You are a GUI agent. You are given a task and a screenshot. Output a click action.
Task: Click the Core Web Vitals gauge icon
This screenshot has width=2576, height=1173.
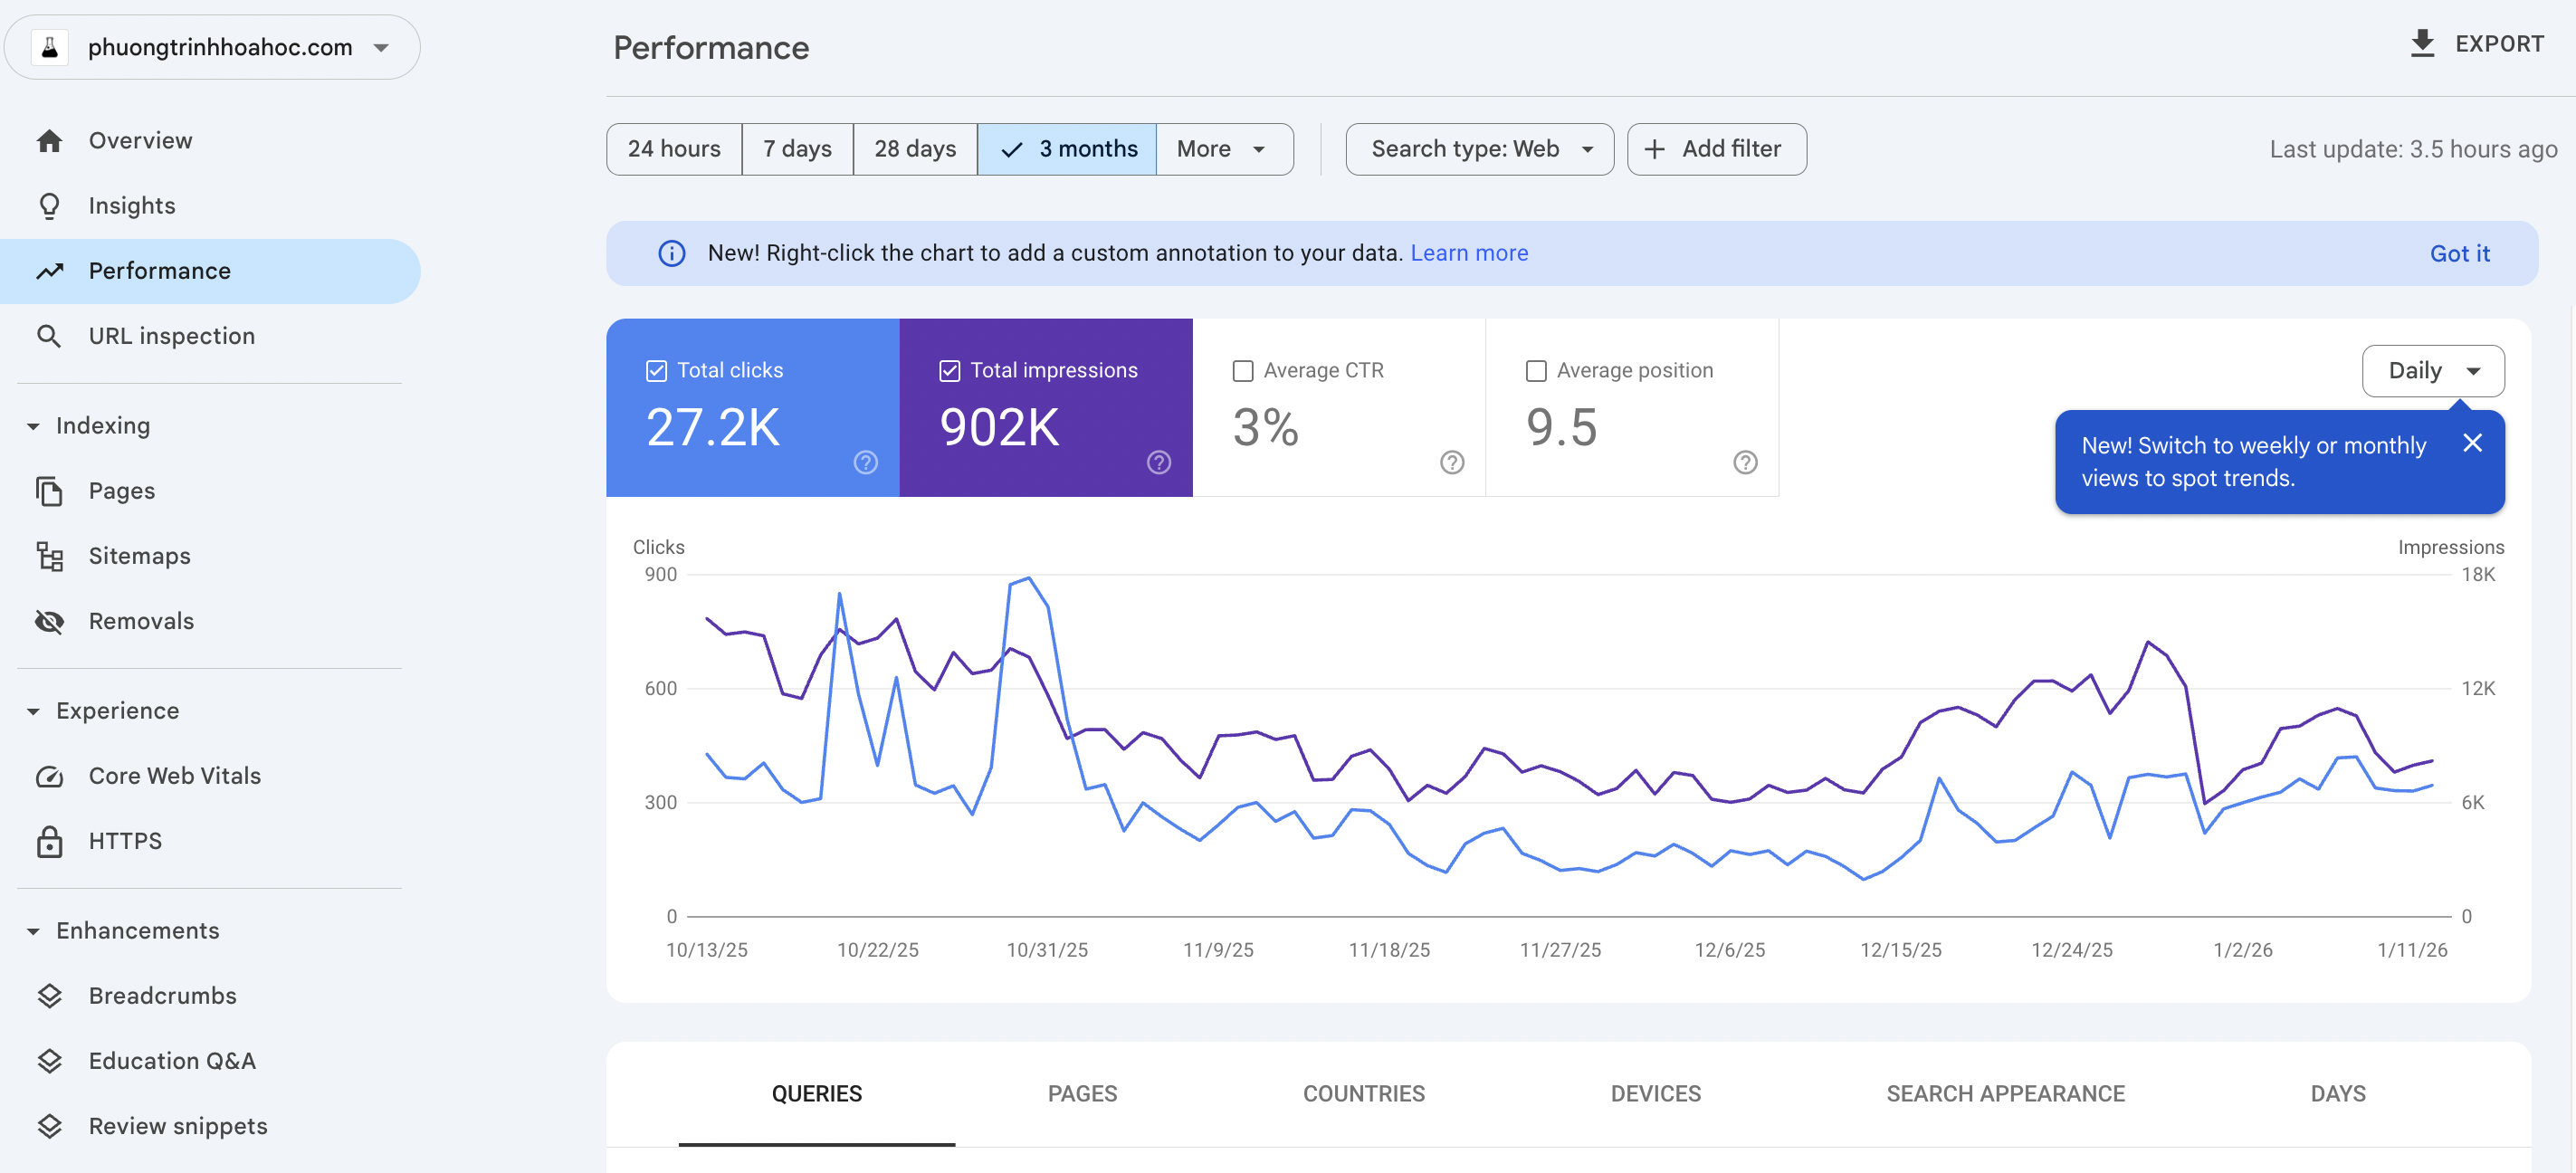pyautogui.click(x=49, y=776)
